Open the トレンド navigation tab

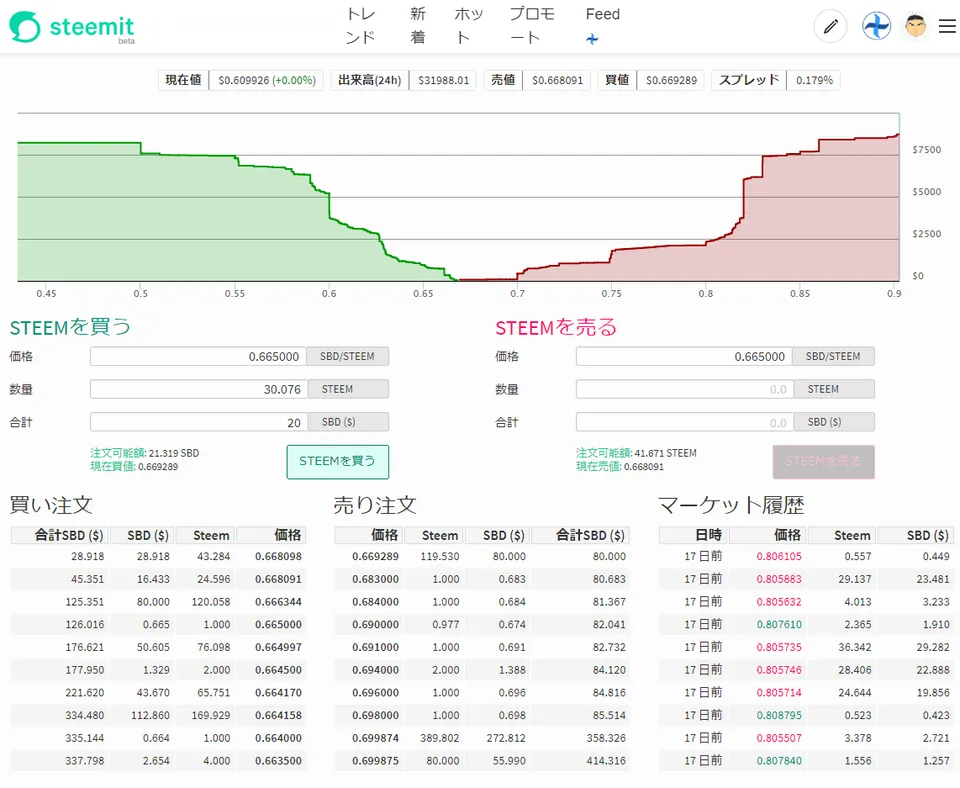click(361, 26)
